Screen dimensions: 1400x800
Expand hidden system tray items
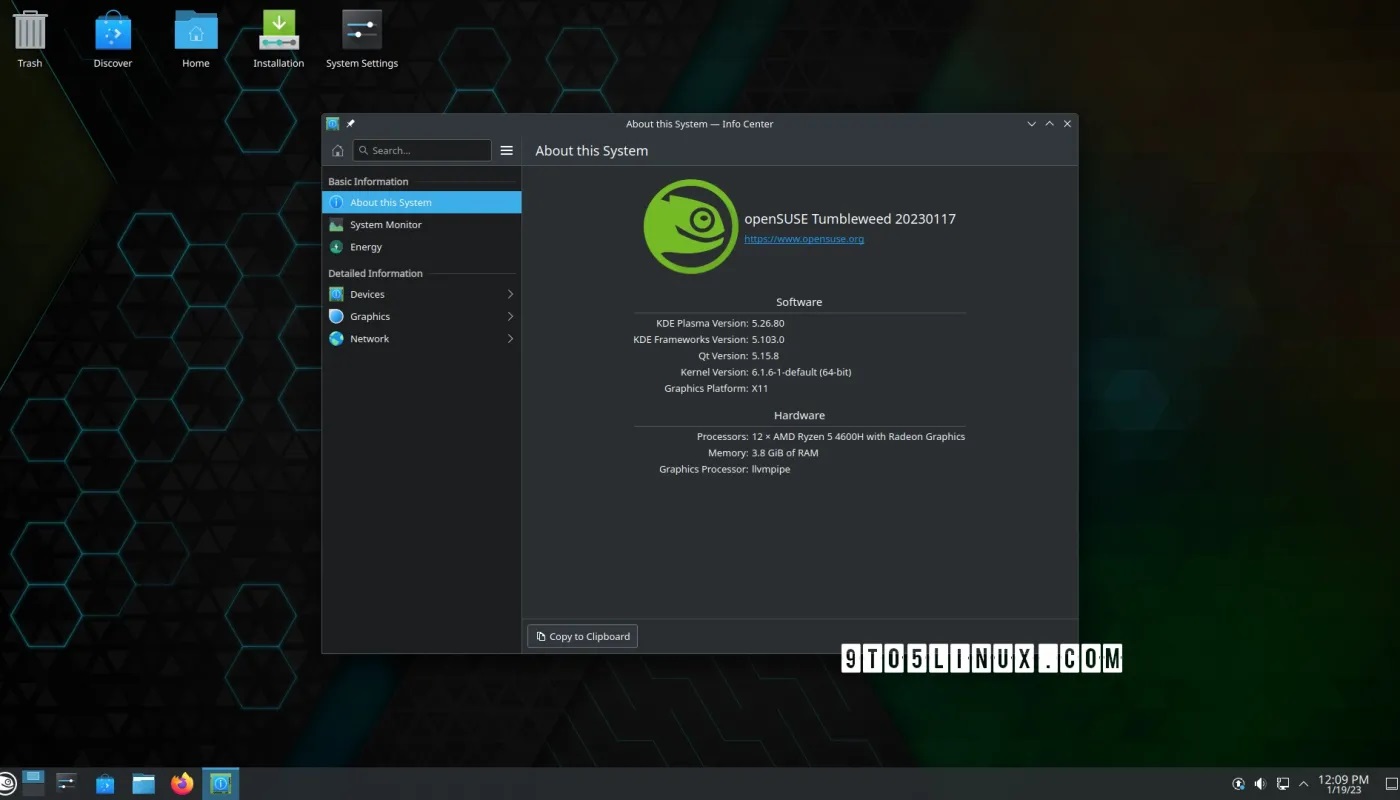[1303, 783]
